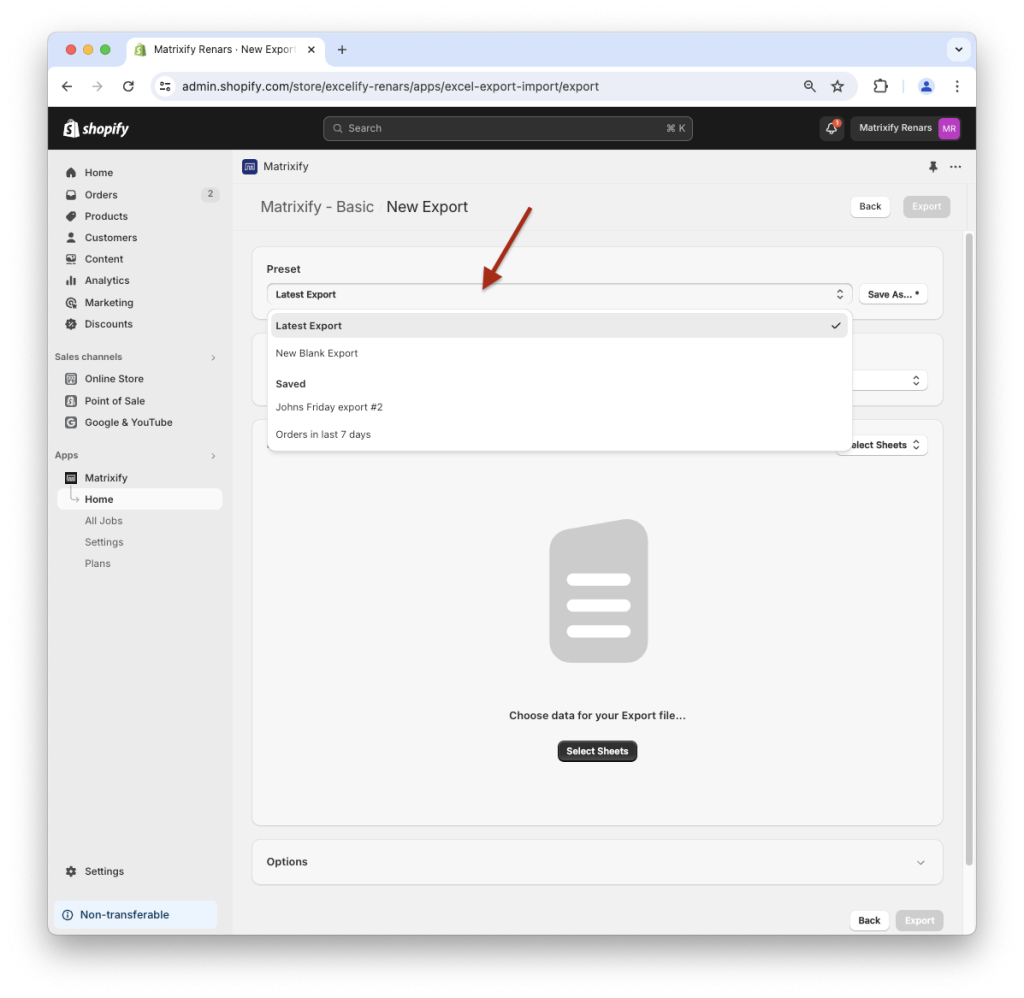
Task: Click the Products icon in the sidebar
Action: (71, 215)
